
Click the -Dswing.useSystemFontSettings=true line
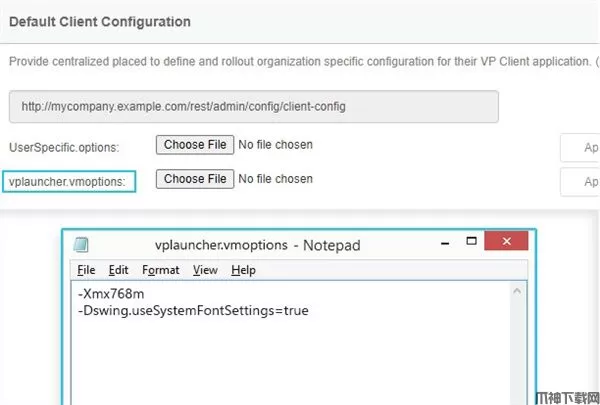click(193, 311)
